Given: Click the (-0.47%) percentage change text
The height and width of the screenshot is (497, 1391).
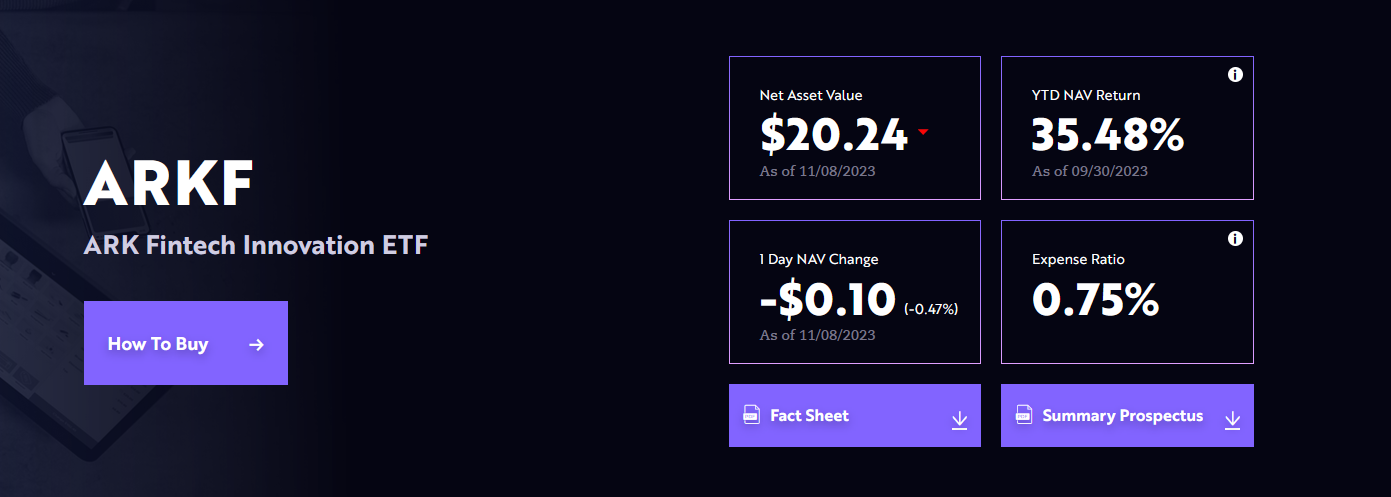Looking at the screenshot, I should [x=931, y=309].
